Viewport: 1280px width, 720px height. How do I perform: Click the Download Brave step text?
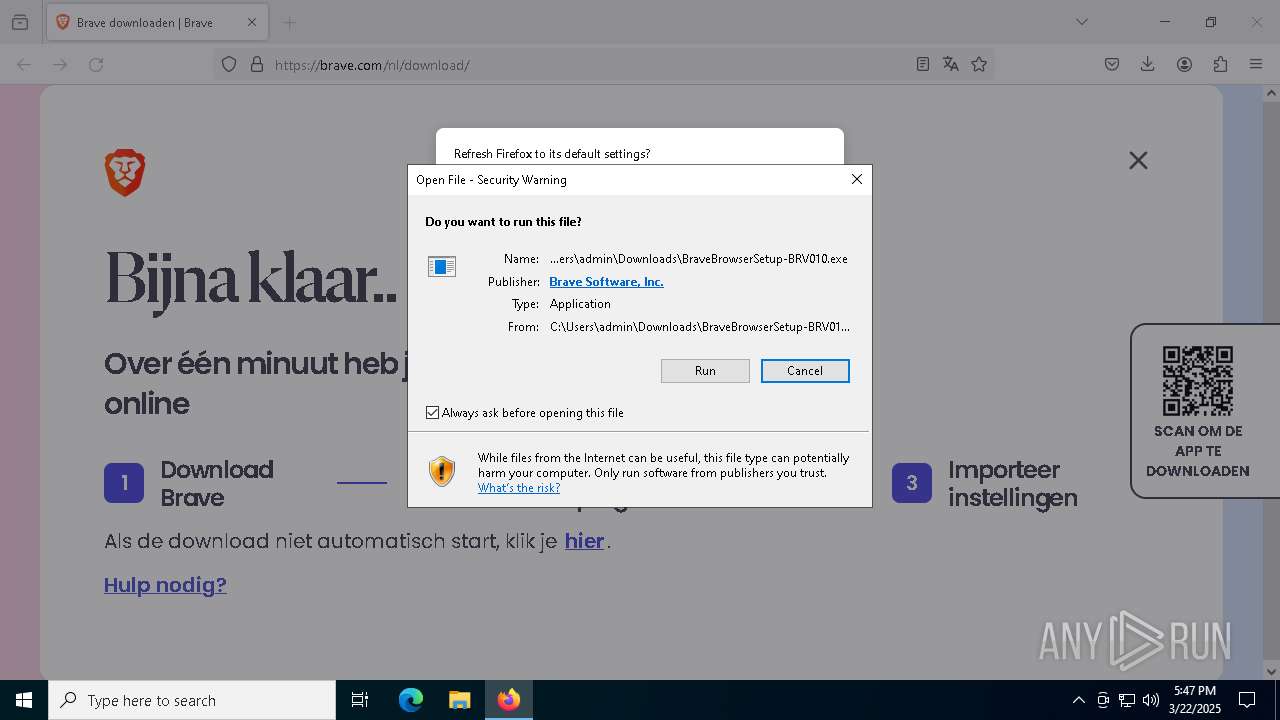click(217, 484)
